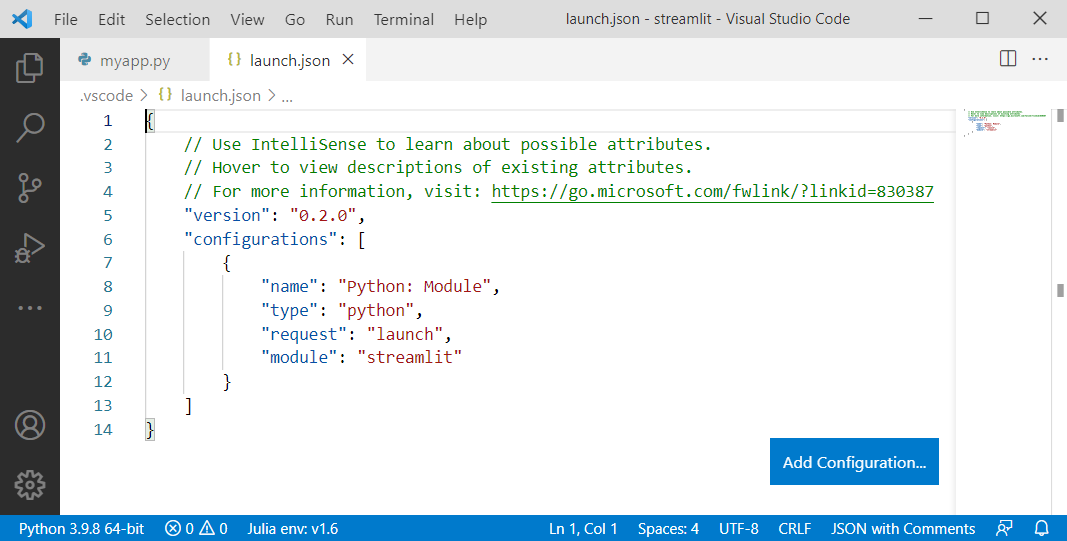Viewport: 1067px width, 541px height.
Task: Change JSON with Comments language mode
Action: click(903, 528)
